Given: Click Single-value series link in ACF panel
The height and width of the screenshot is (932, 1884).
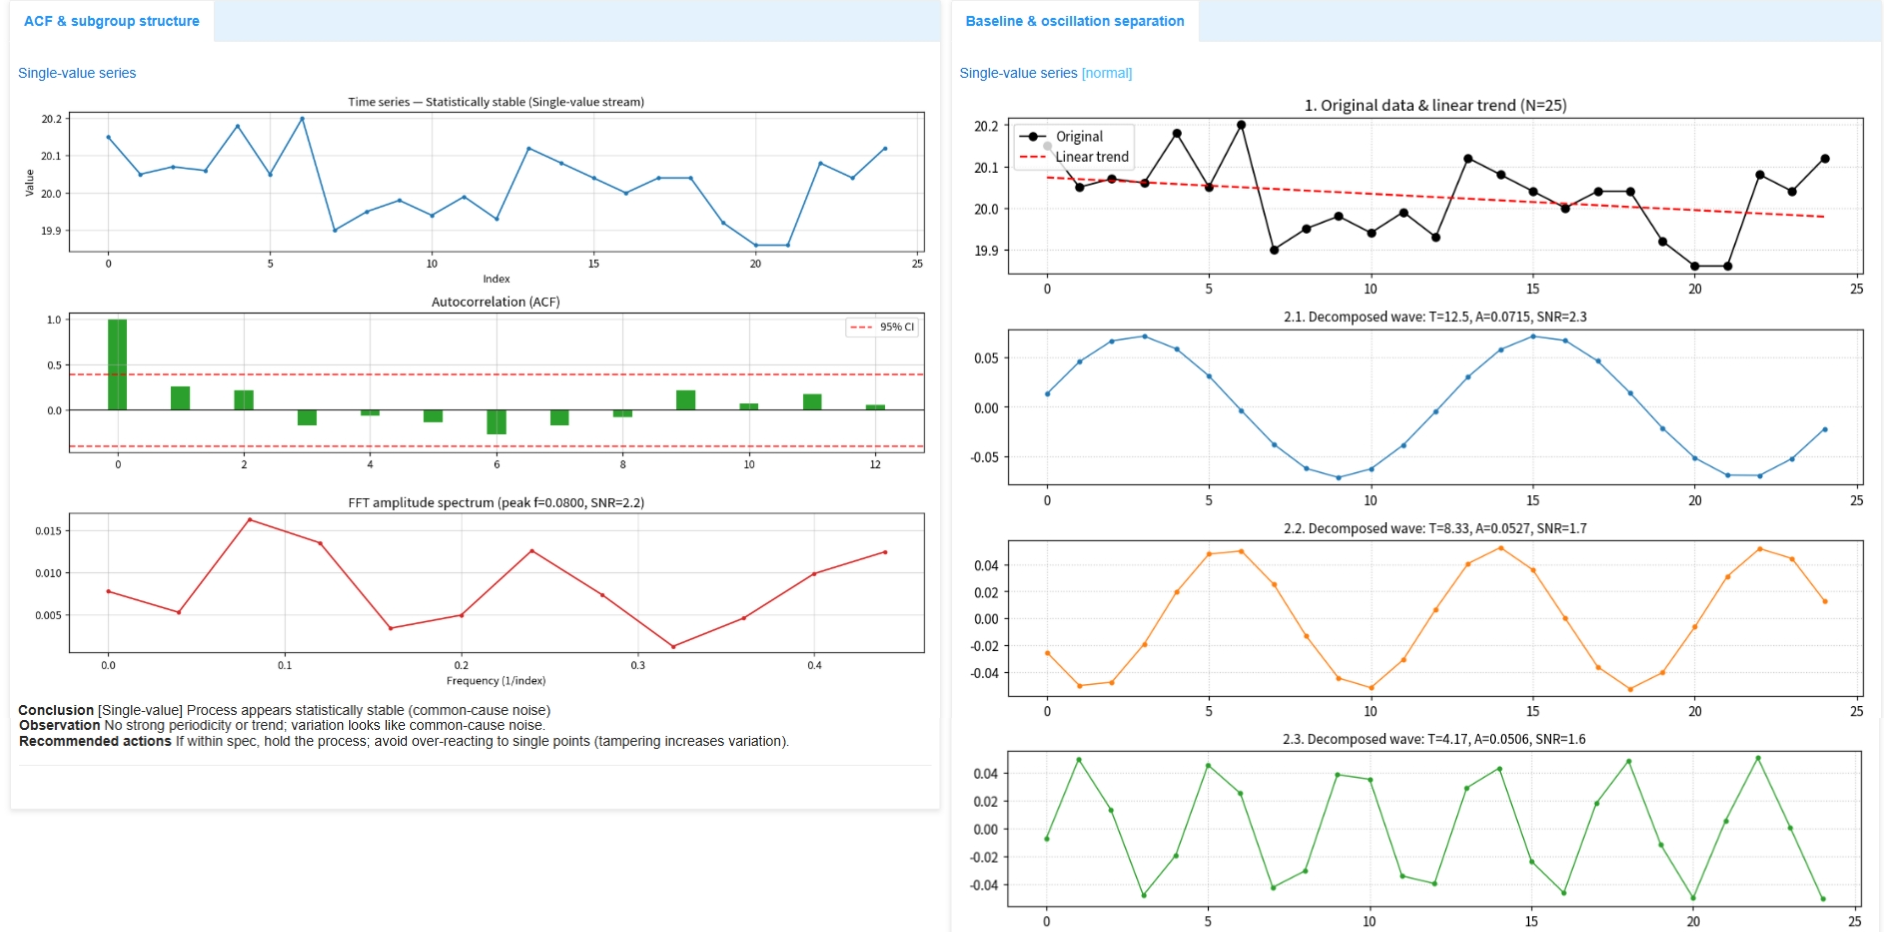Looking at the screenshot, I should pos(77,73).
